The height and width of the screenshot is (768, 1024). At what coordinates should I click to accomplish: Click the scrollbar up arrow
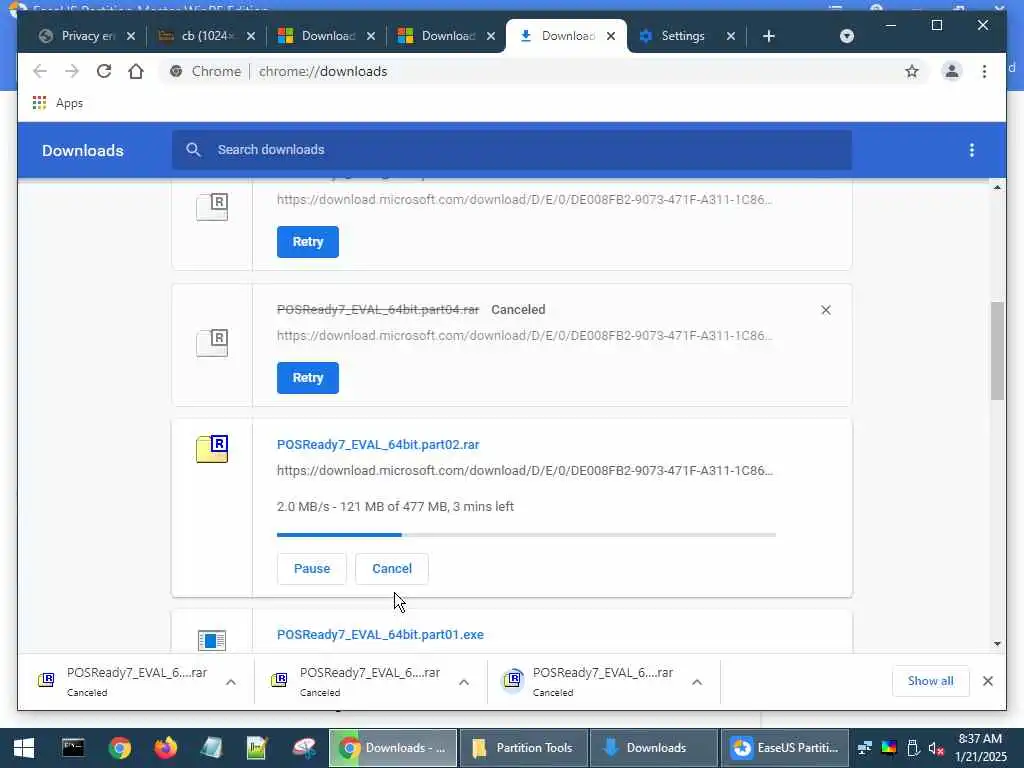click(x=997, y=187)
